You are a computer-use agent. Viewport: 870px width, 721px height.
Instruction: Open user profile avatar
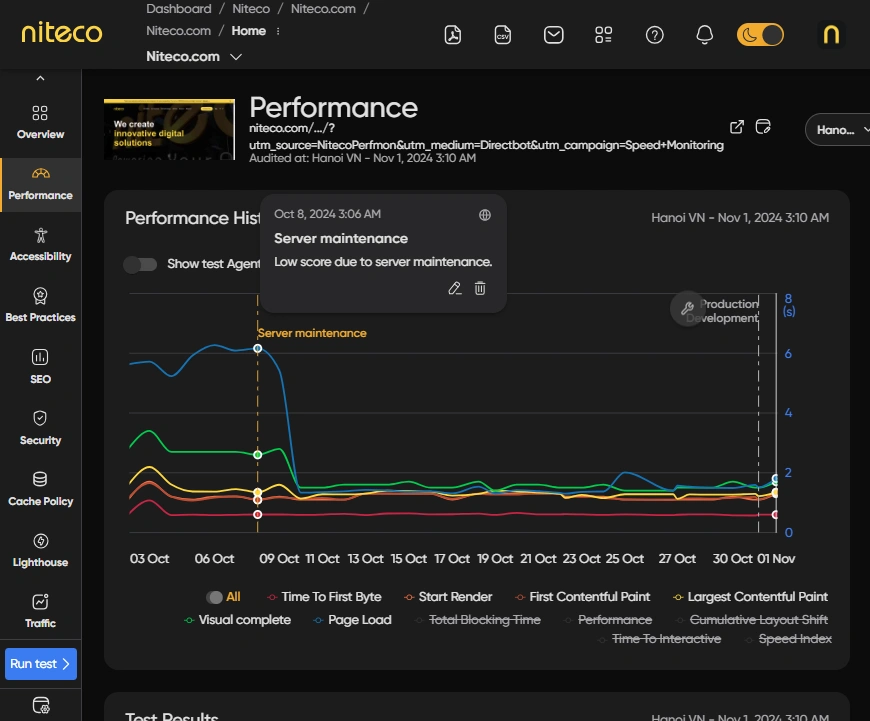click(831, 35)
